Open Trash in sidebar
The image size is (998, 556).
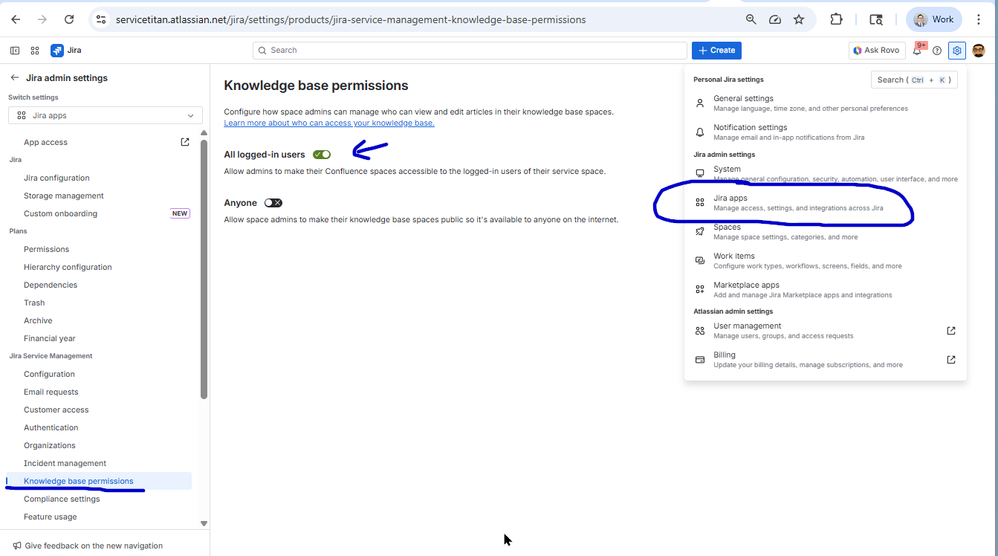click(x=34, y=302)
